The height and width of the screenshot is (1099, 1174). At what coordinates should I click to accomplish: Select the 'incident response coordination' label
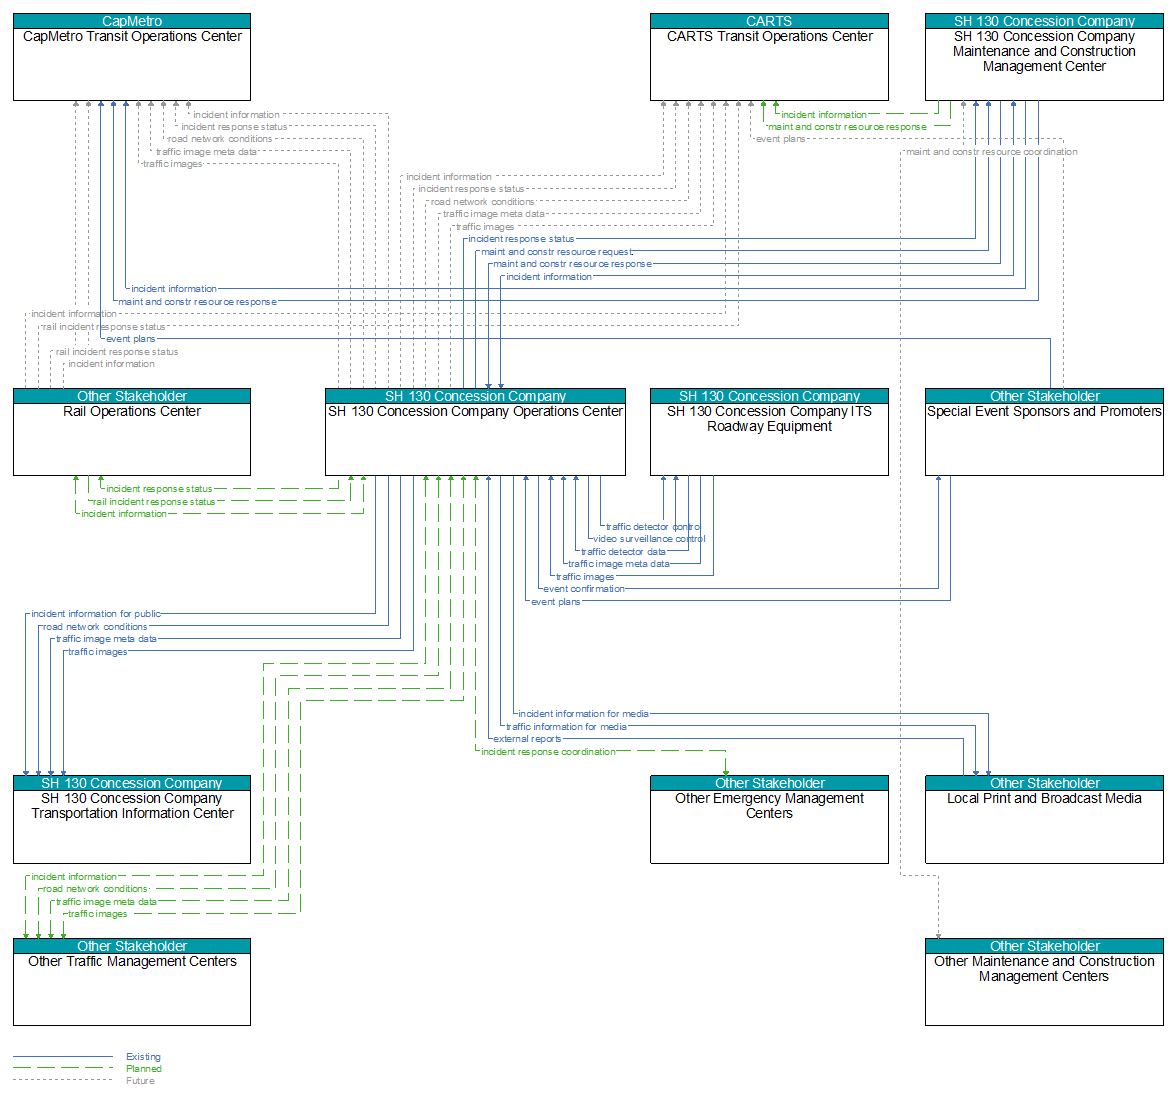(548, 752)
